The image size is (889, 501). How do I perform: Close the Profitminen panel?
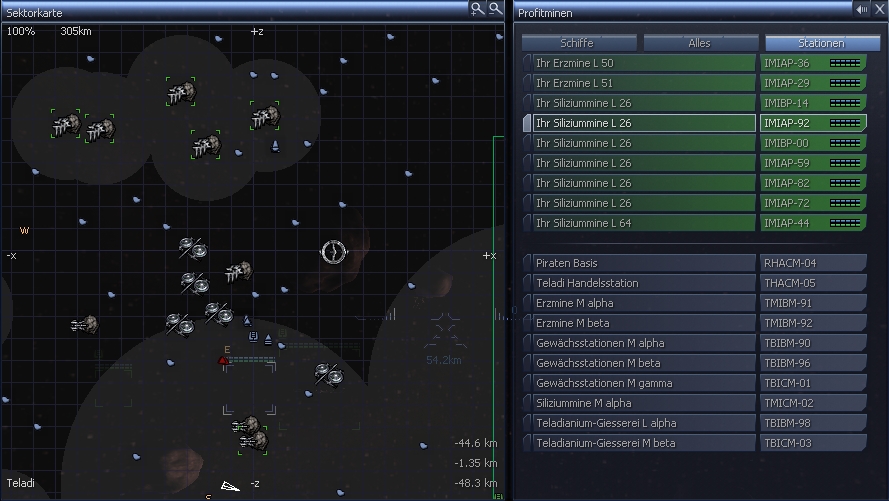click(879, 9)
